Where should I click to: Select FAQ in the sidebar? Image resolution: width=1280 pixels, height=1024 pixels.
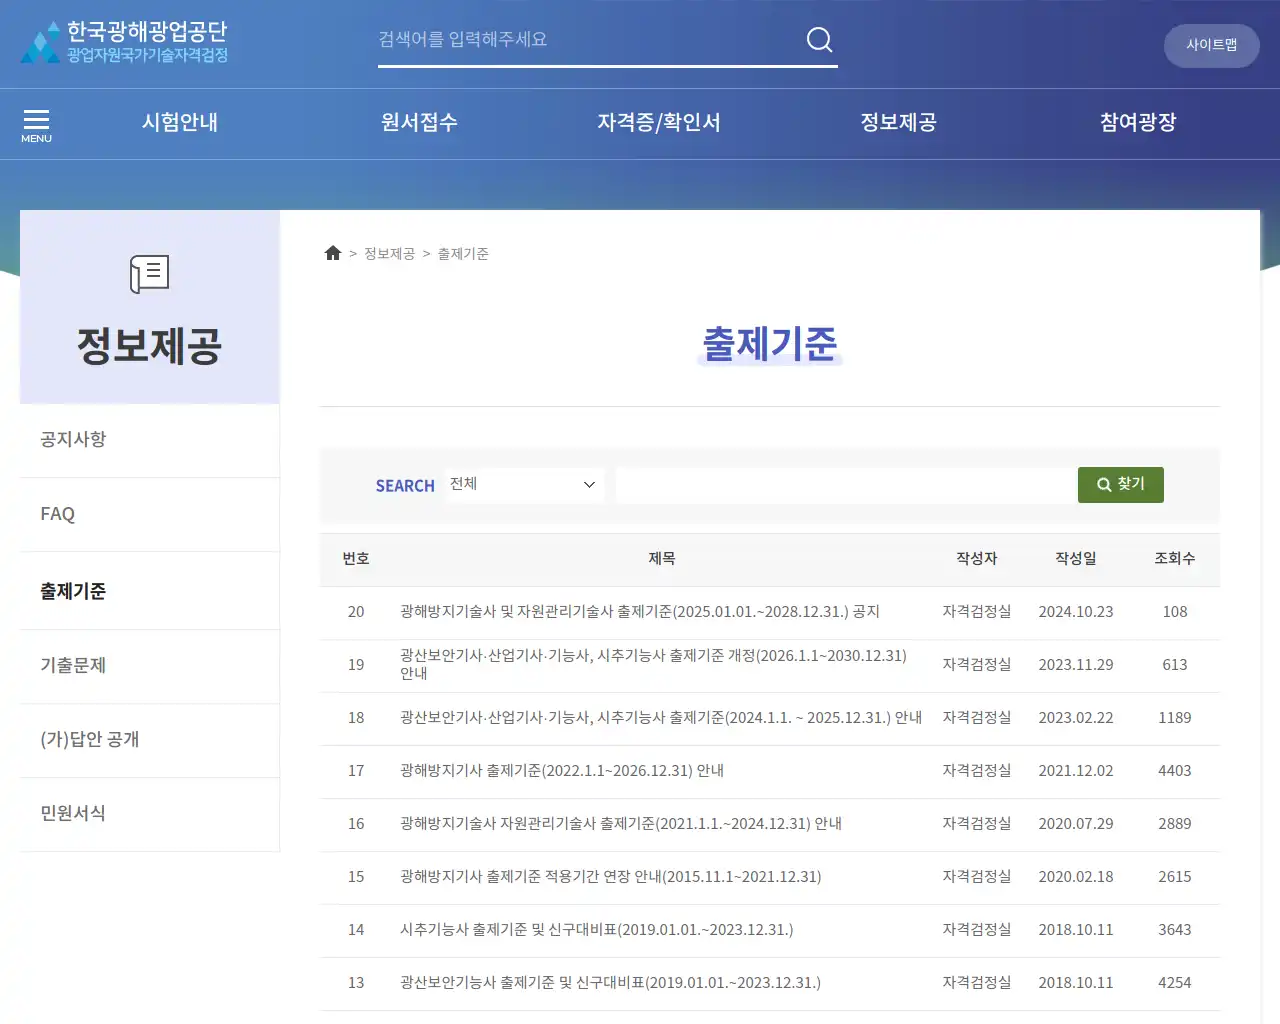click(149, 514)
